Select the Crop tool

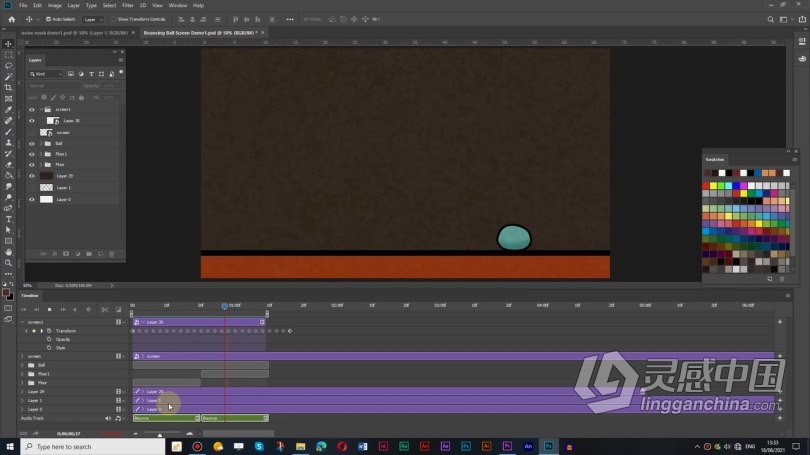click(8, 88)
